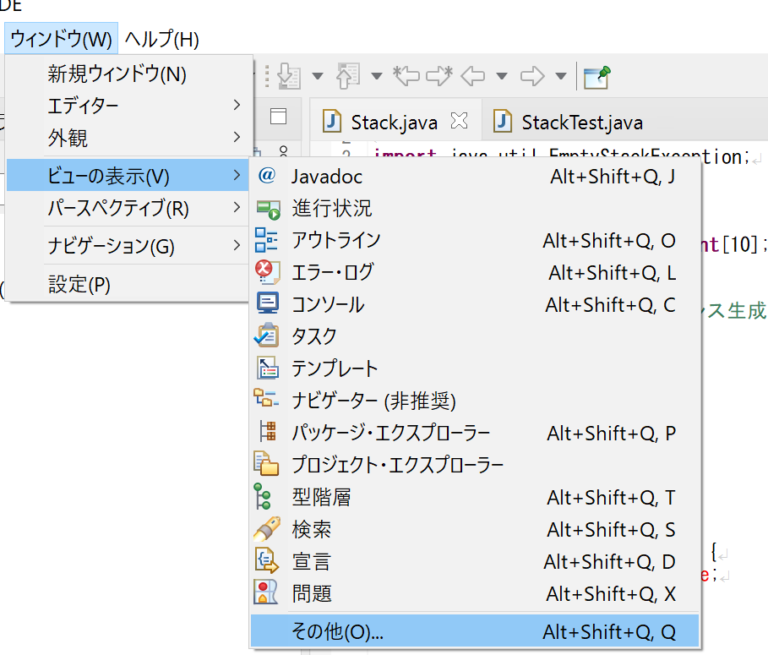Open the Javadoc view
Screen dimensions: 768x655
tap(327, 177)
